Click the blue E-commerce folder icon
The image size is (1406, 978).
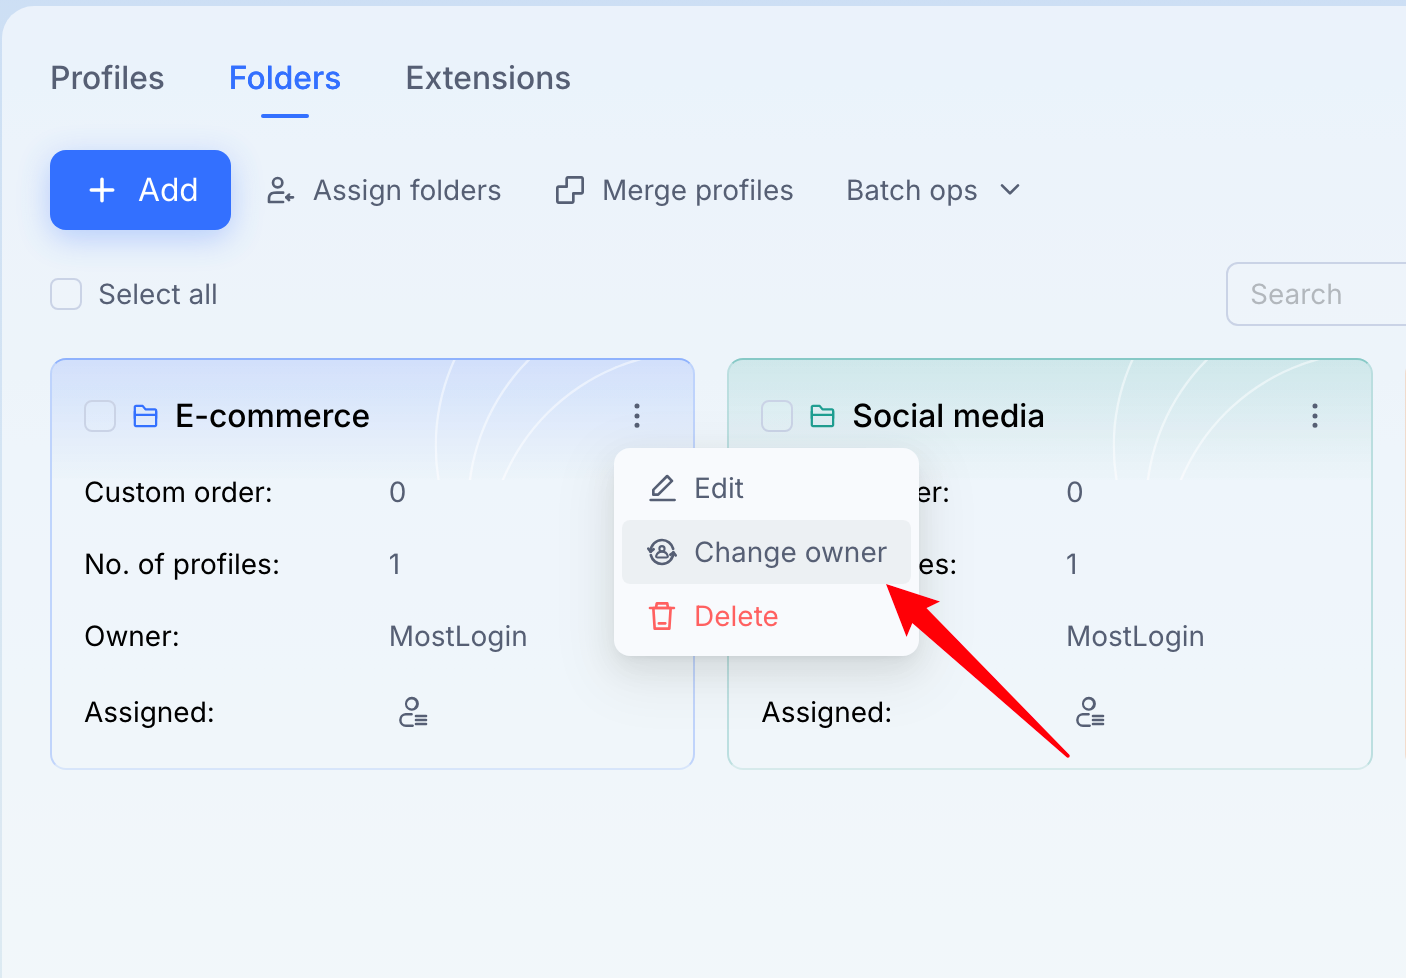click(x=146, y=416)
